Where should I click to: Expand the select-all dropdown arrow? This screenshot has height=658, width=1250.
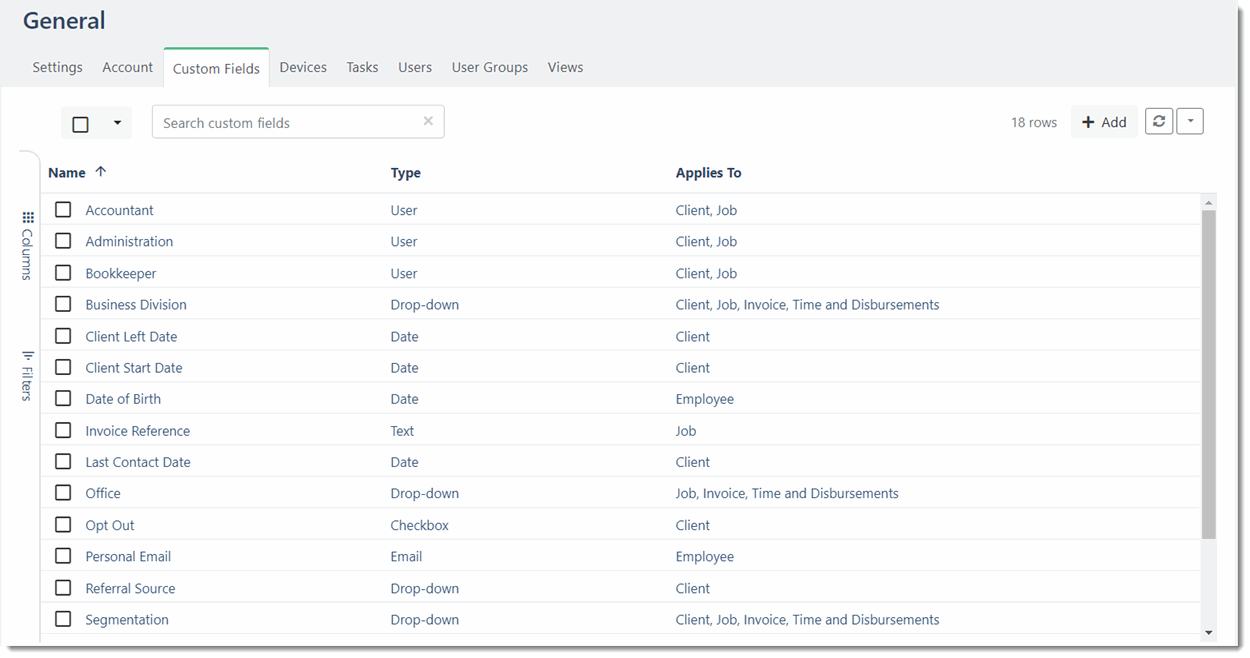point(117,123)
